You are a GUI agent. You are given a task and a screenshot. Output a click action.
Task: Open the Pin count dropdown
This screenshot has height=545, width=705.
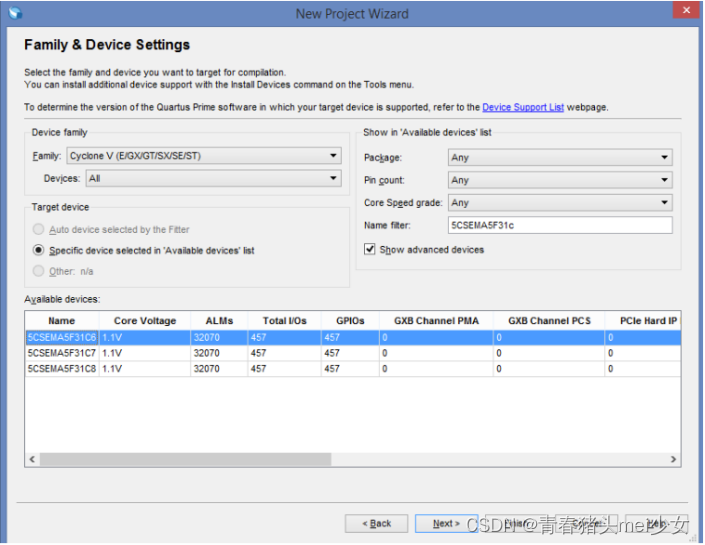(x=560, y=180)
